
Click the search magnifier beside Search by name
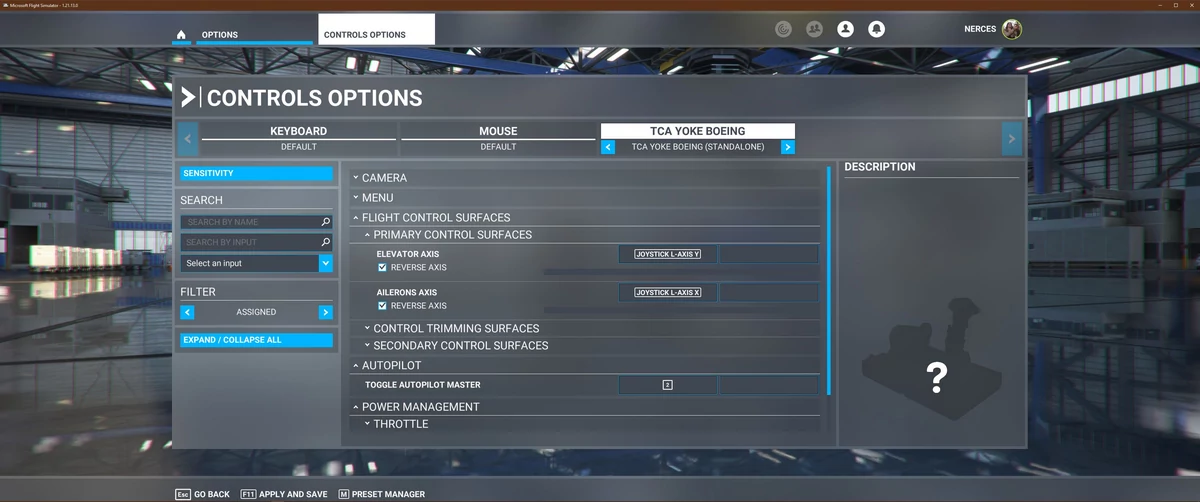[326, 222]
